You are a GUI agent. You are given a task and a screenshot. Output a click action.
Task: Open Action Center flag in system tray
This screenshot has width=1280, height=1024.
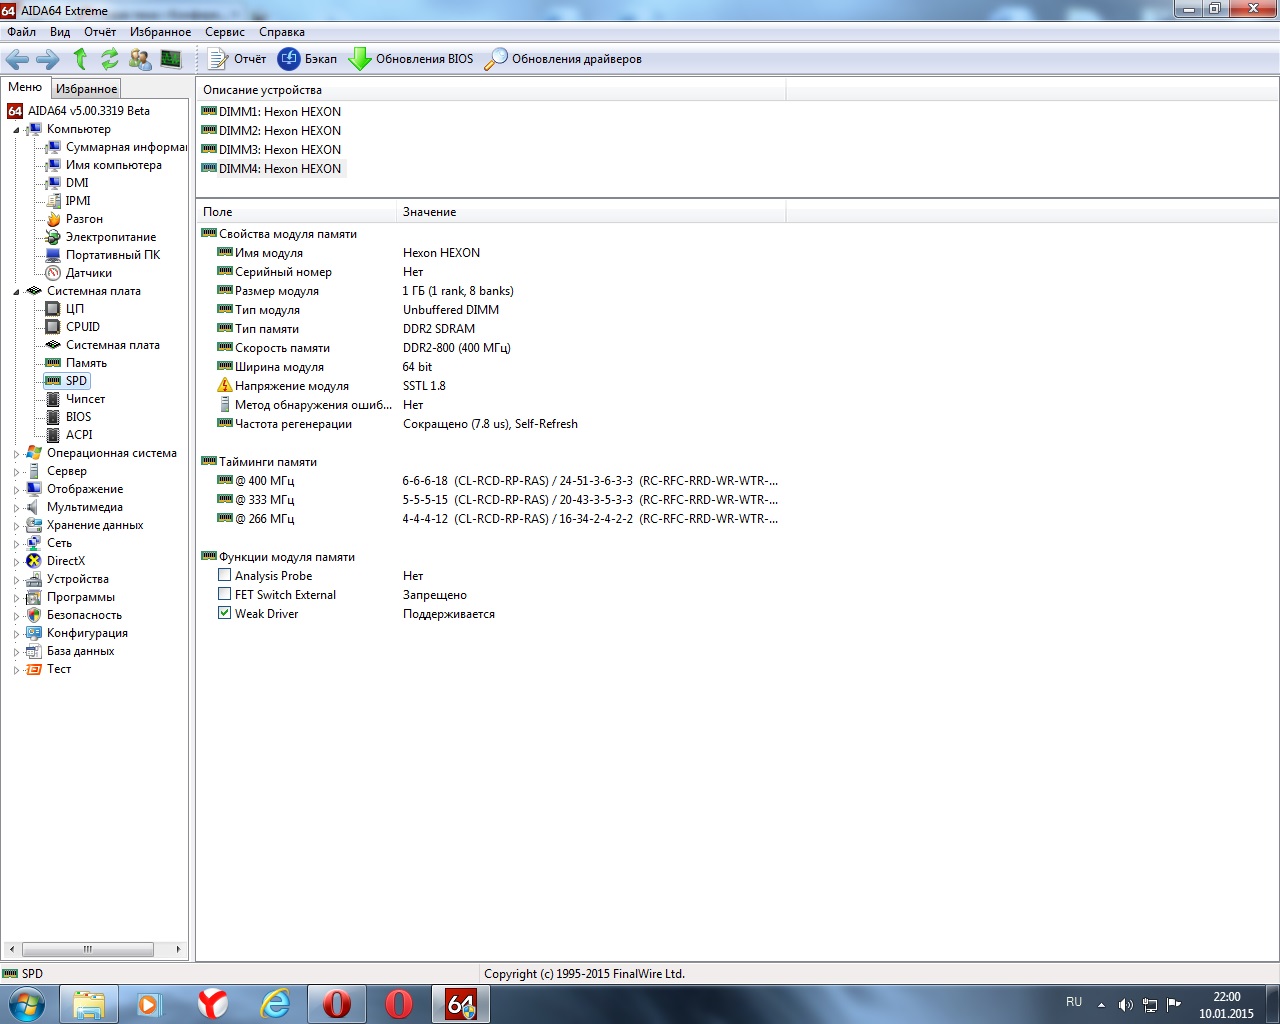pos(1174,1004)
